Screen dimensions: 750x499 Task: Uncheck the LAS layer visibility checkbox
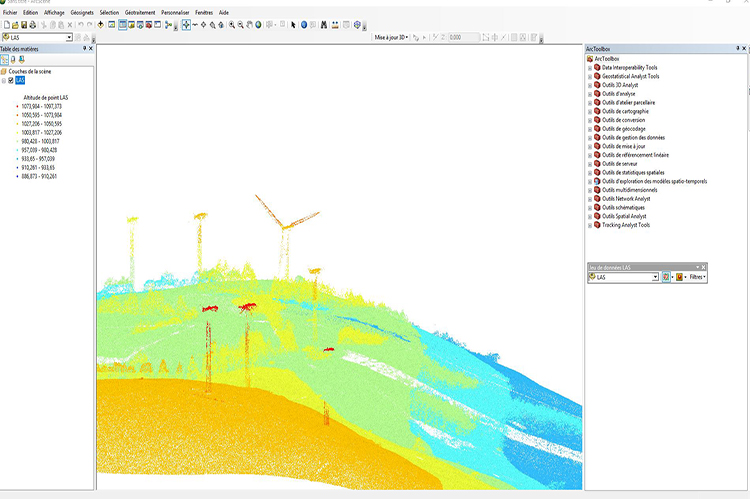(11, 81)
